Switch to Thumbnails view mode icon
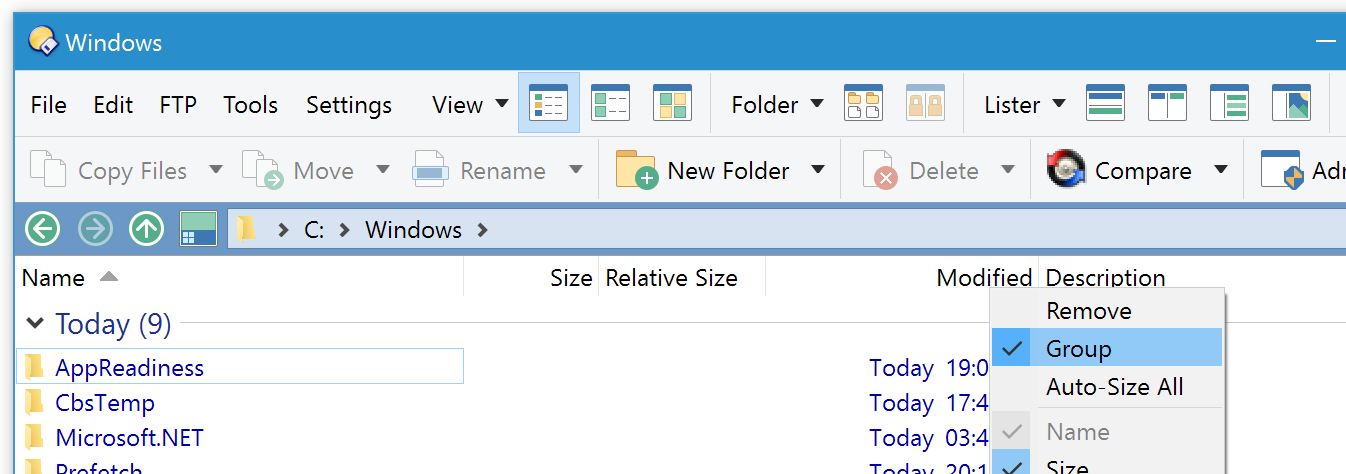 (x=672, y=103)
